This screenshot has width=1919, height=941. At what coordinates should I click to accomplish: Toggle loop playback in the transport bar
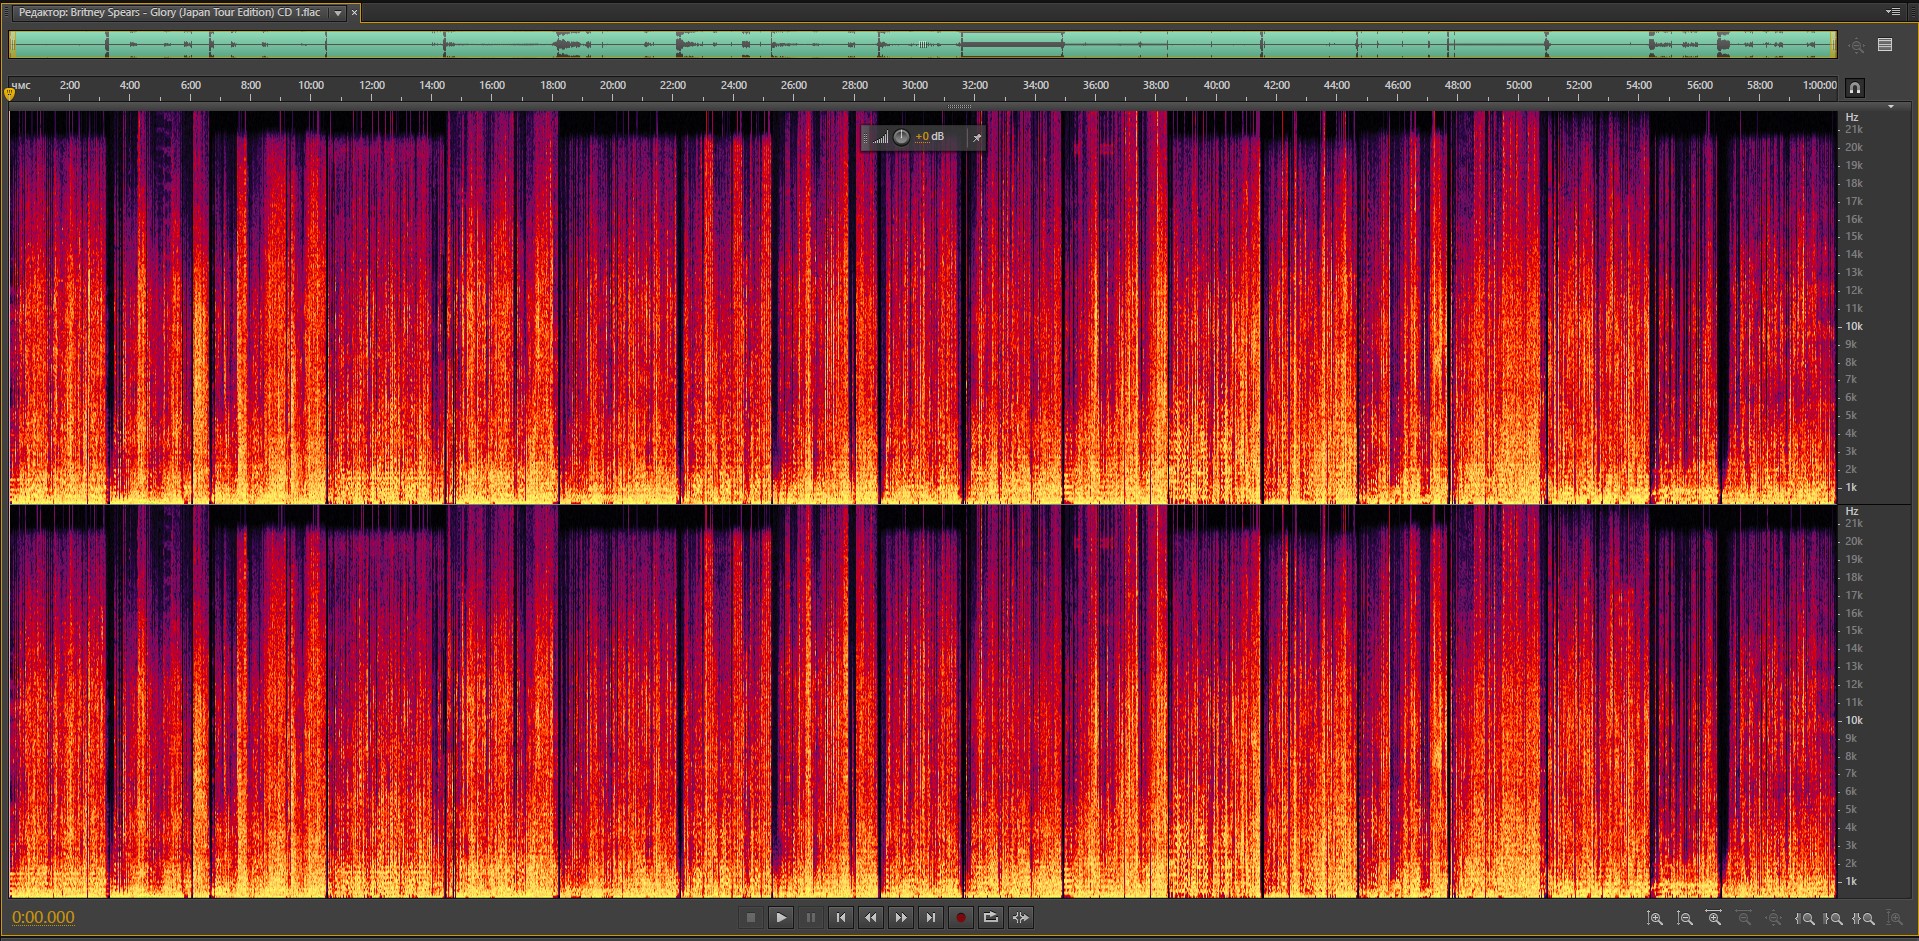click(x=990, y=917)
